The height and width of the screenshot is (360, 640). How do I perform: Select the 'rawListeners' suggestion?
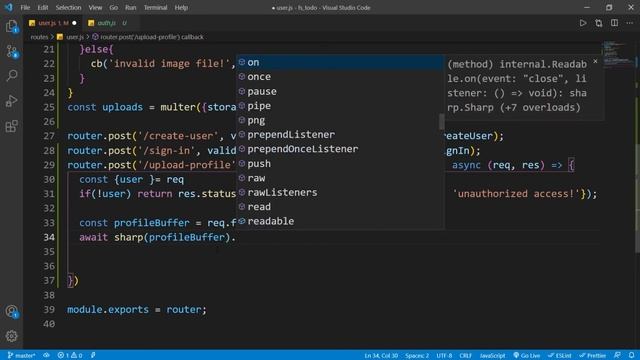[340, 192]
